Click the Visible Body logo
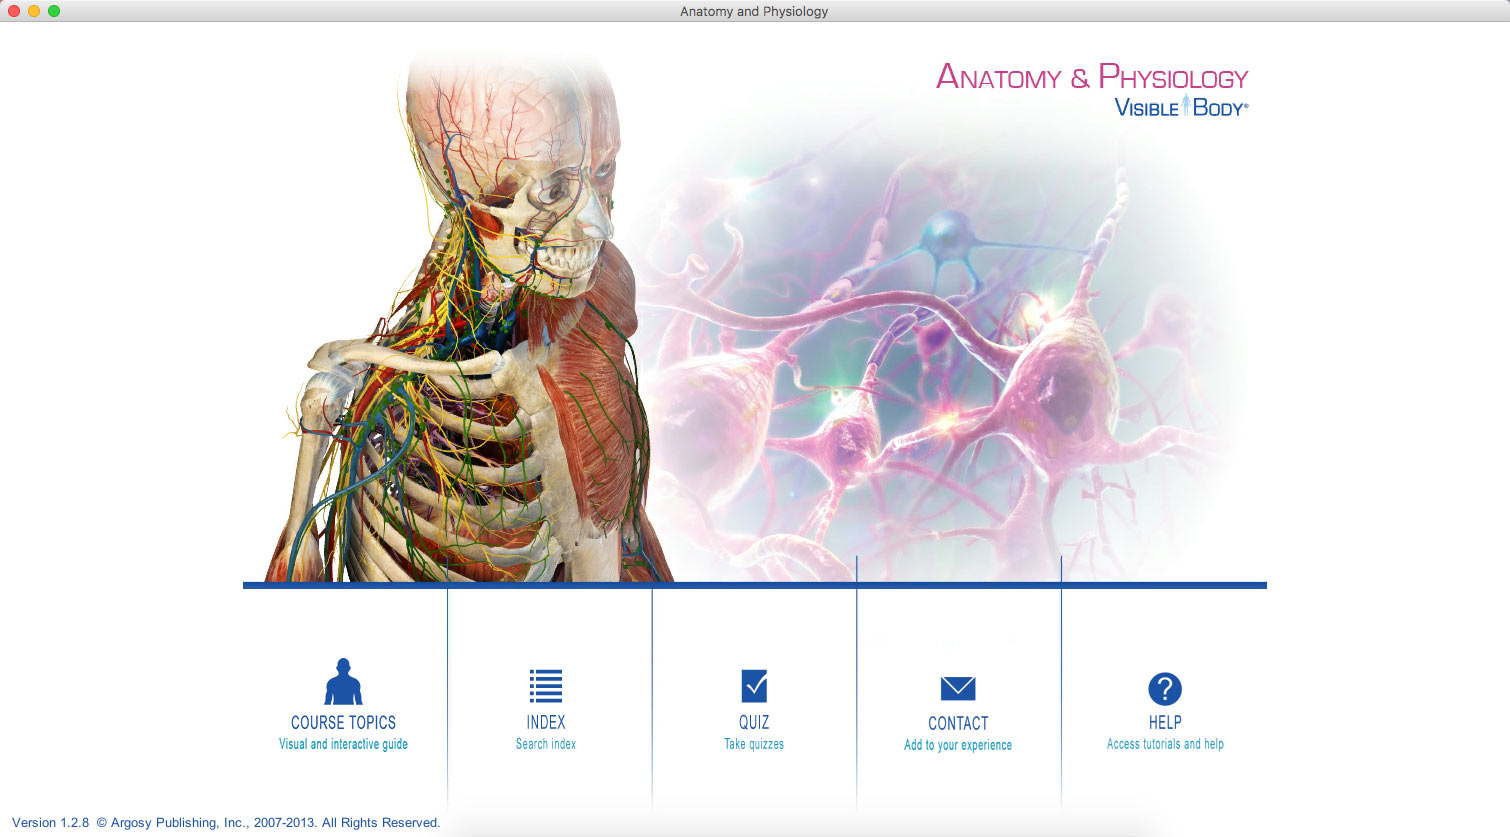 click(x=1181, y=107)
